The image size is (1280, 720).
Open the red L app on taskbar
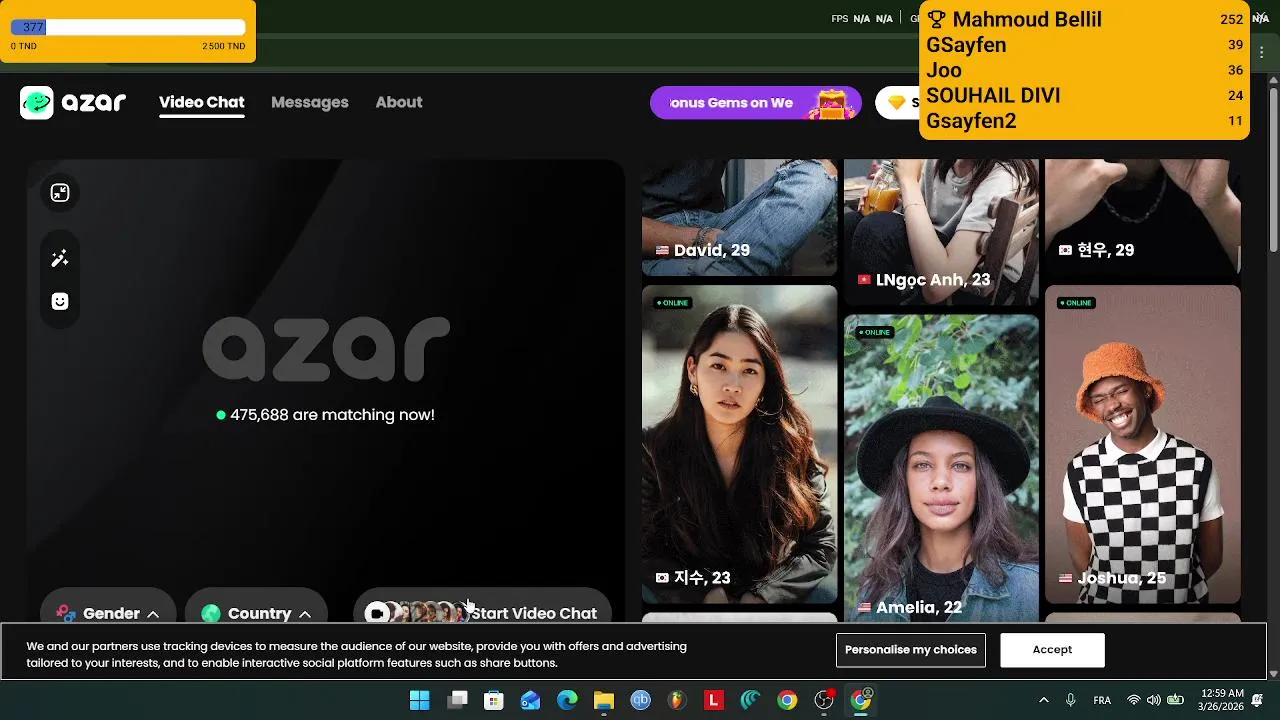point(714,700)
